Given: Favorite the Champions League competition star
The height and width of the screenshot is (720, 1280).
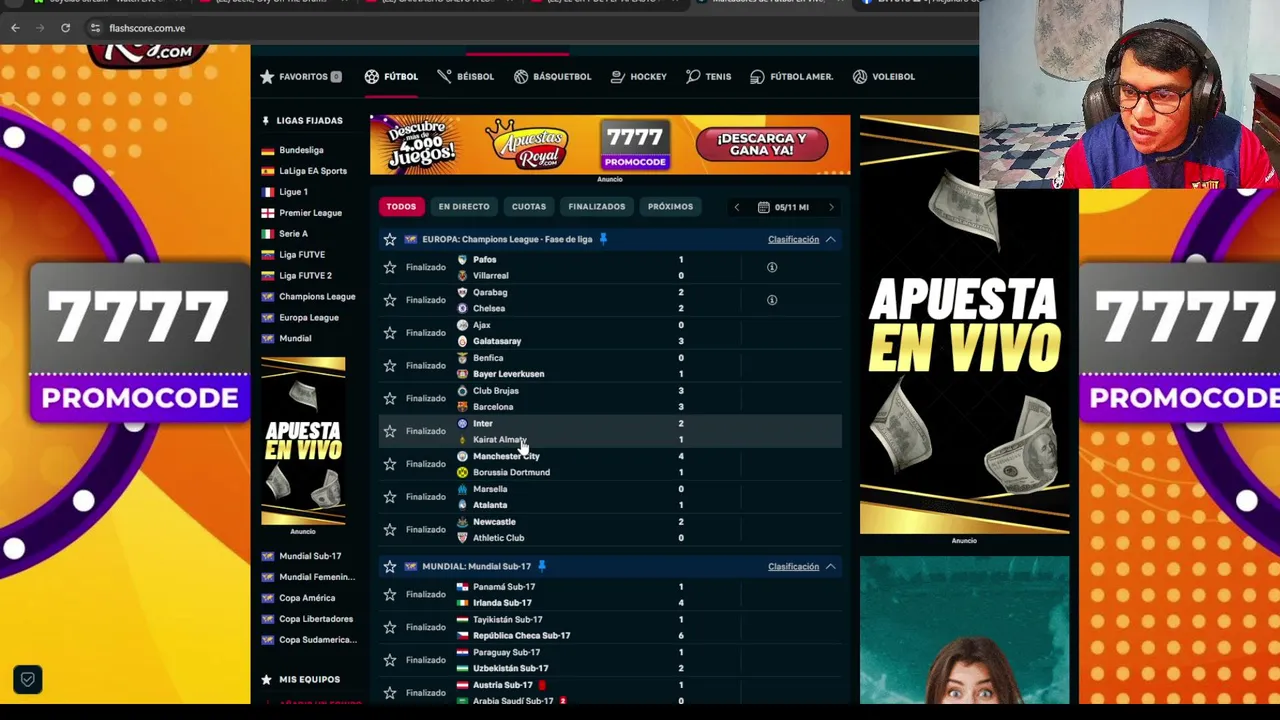Looking at the screenshot, I should (x=390, y=239).
